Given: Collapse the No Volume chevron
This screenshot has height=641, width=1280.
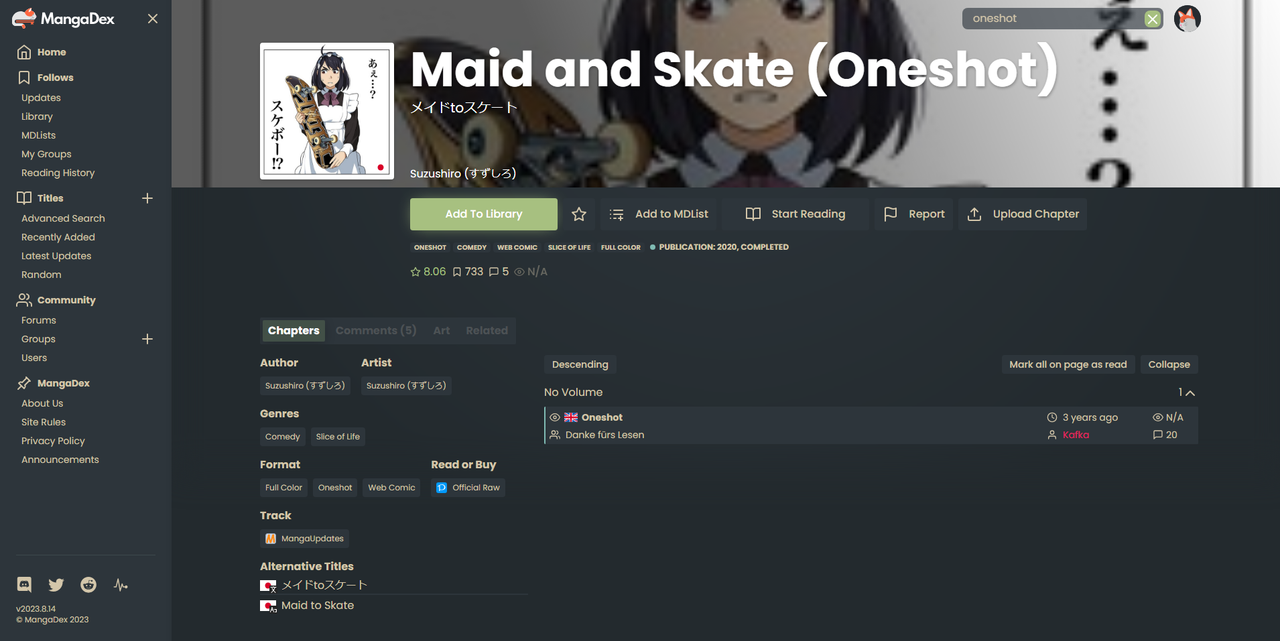Looking at the screenshot, I should (1190, 393).
